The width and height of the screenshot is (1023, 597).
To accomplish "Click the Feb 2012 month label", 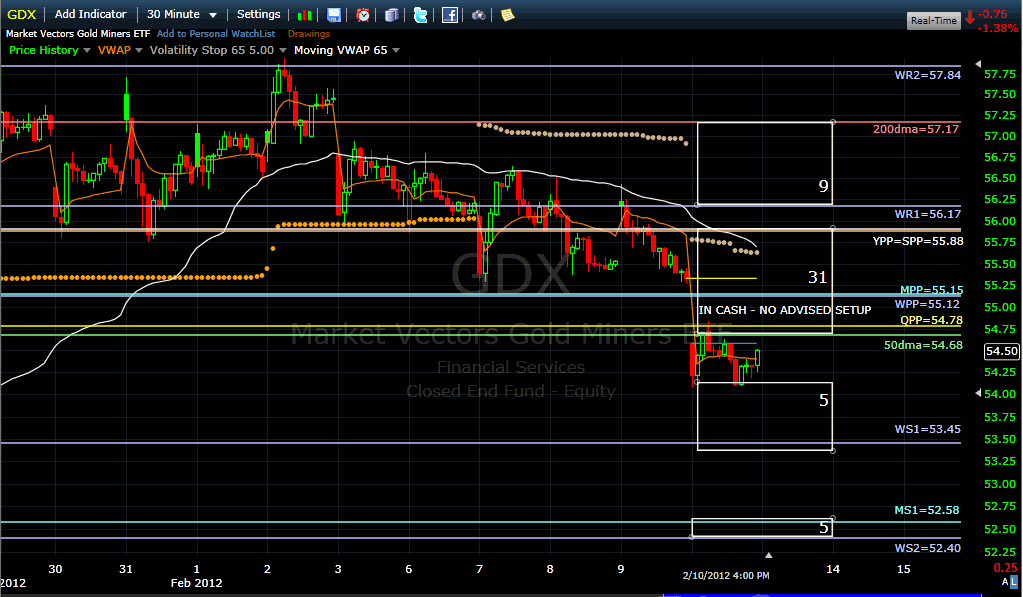I will (x=196, y=583).
